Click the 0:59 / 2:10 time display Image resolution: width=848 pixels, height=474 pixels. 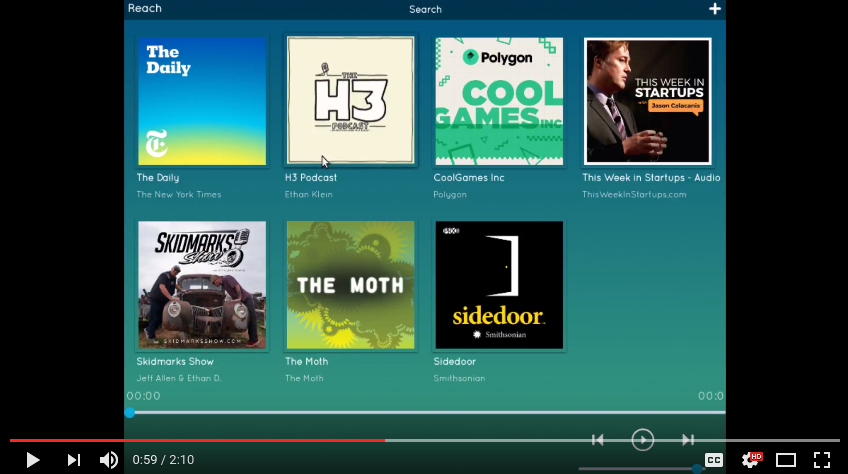[163, 460]
